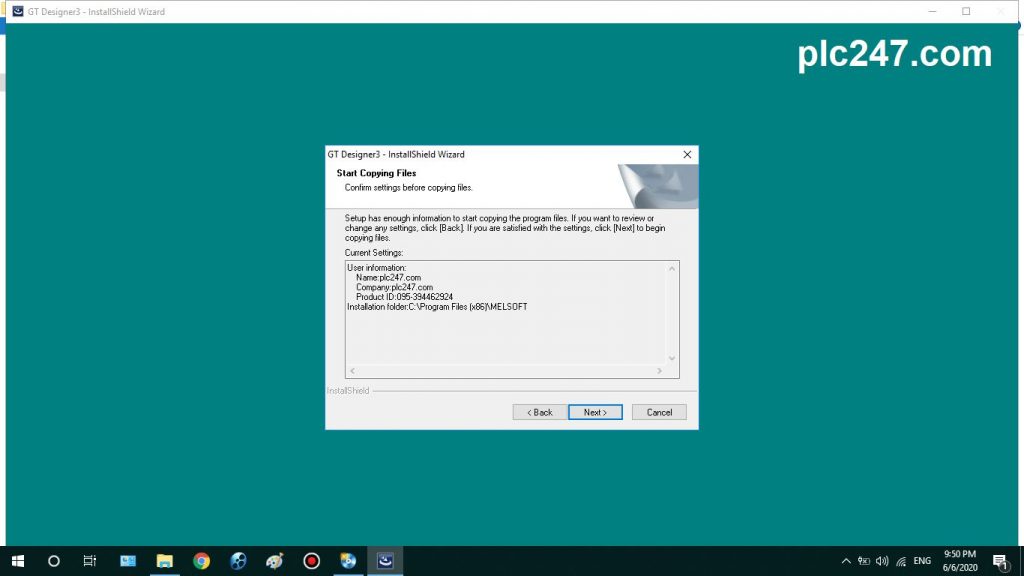This screenshot has height=576, width=1024.
Task: Open the Windows Start menu
Action: (18, 561)
